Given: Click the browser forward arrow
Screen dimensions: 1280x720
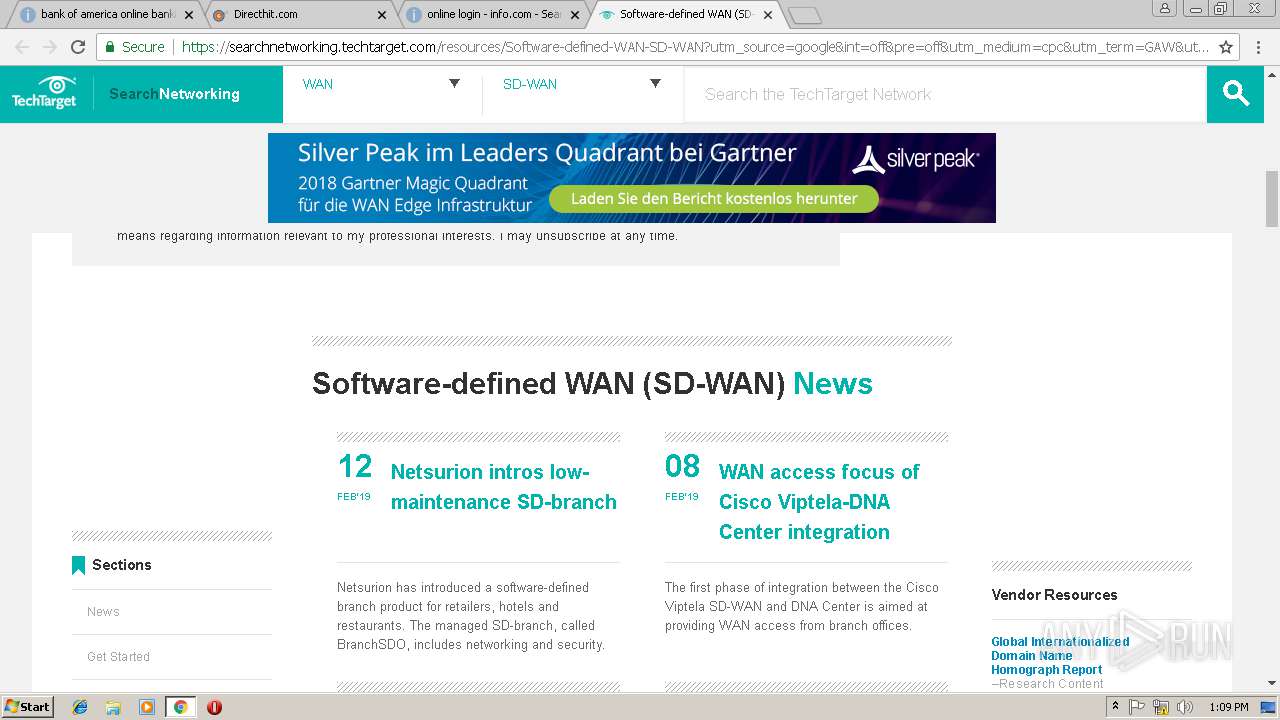Looking at the screenshot, I should [x=50, y=47].
